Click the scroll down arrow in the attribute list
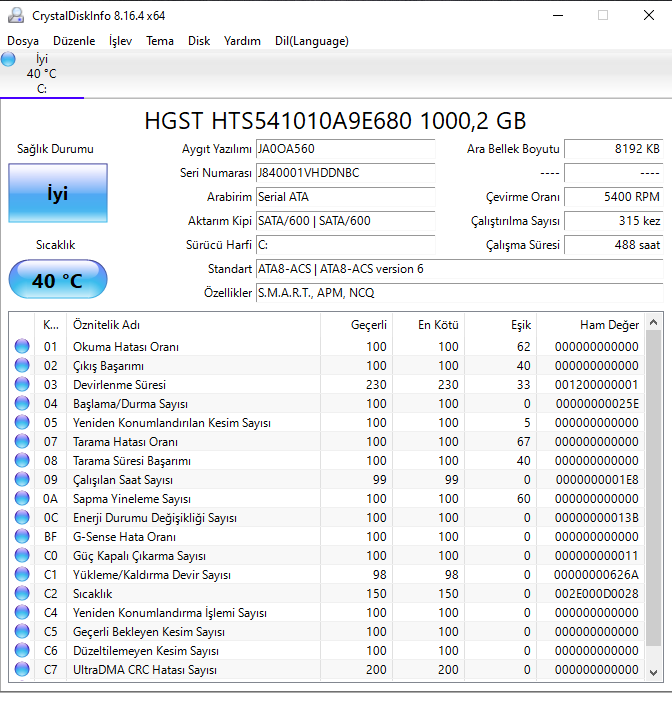The image size is (672, 716). point(654,673)
